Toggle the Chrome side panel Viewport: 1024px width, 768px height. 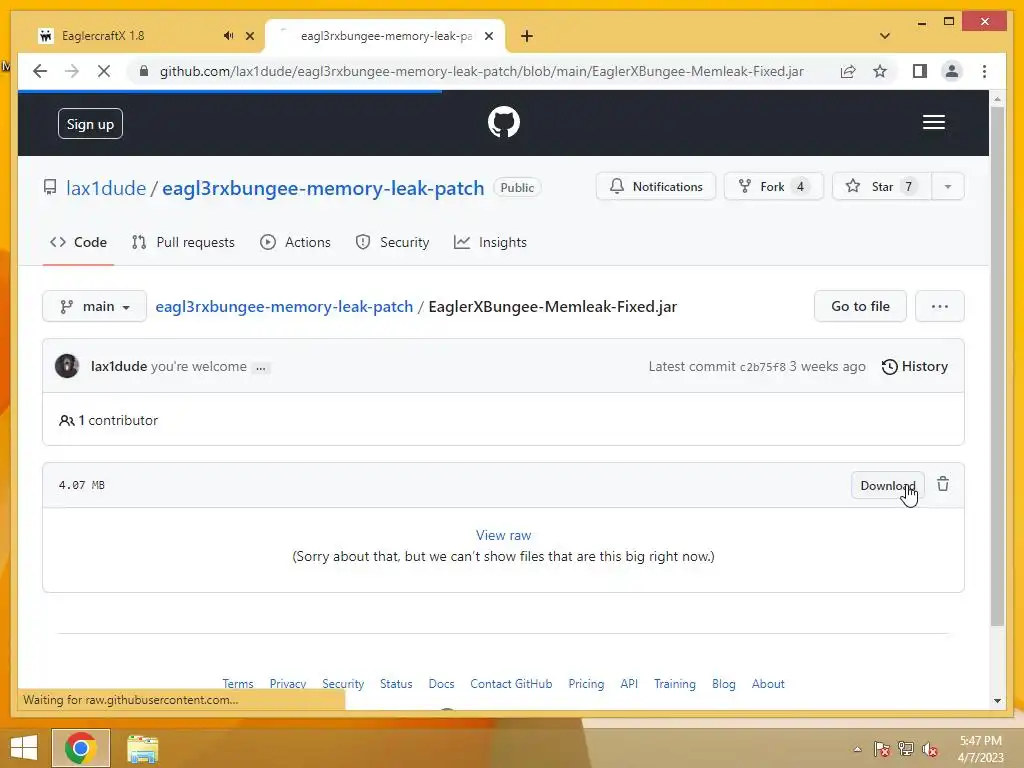coord(920,71)
